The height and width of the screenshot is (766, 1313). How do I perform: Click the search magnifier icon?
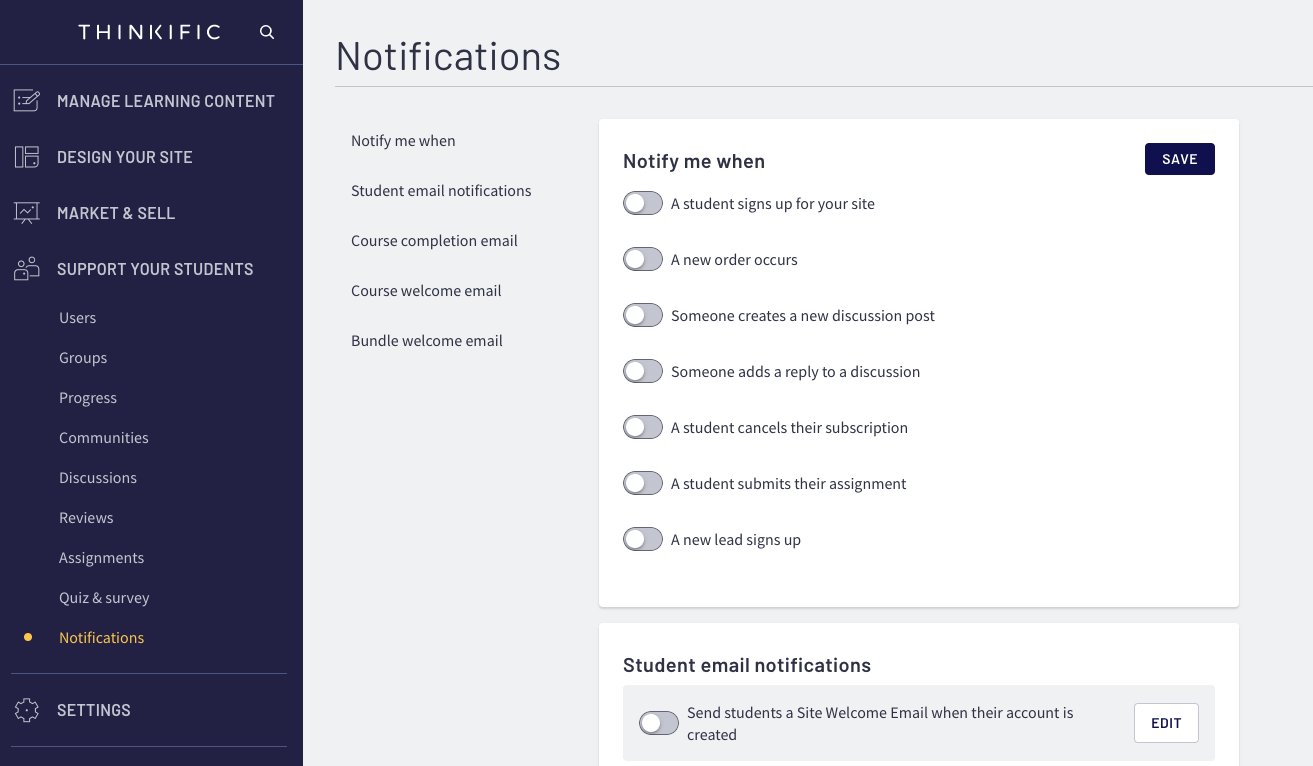click(266, 31)
